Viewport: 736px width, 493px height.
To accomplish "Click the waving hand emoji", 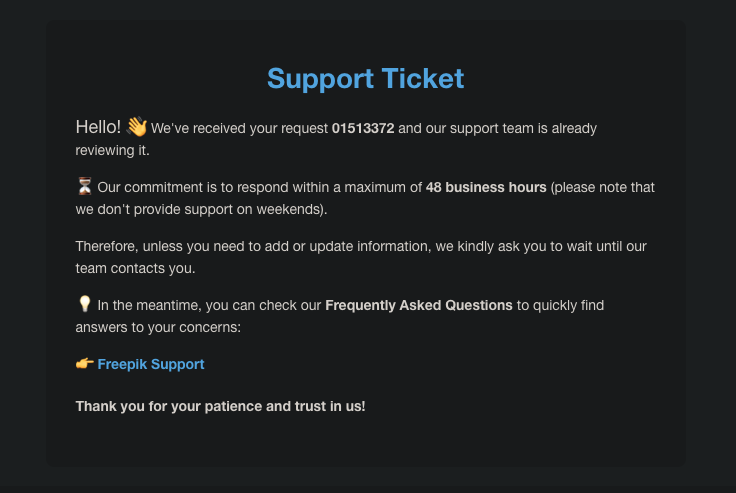I will [x=137, y=127].
